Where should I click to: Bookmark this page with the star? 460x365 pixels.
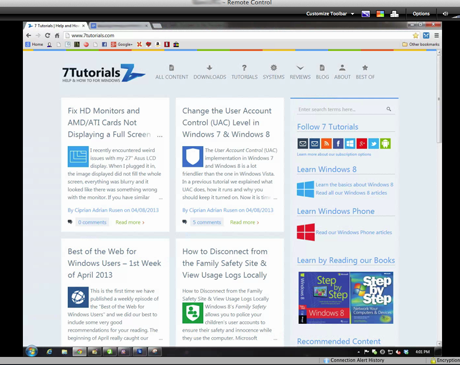[416, 35]
